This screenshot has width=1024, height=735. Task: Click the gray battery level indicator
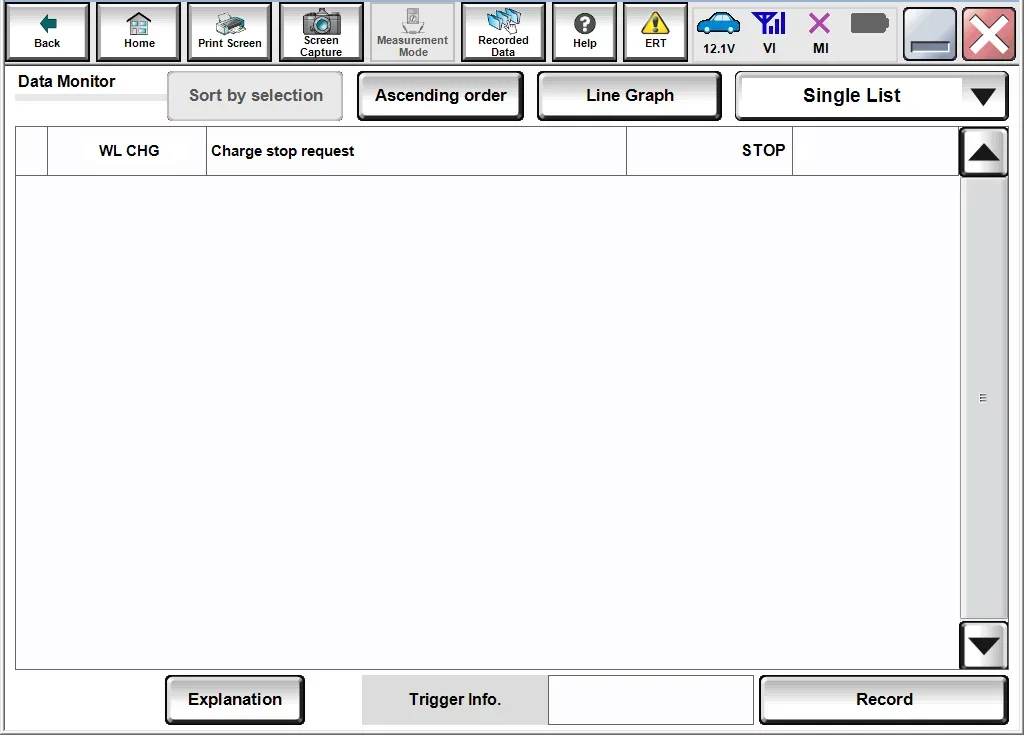(869, 24)
